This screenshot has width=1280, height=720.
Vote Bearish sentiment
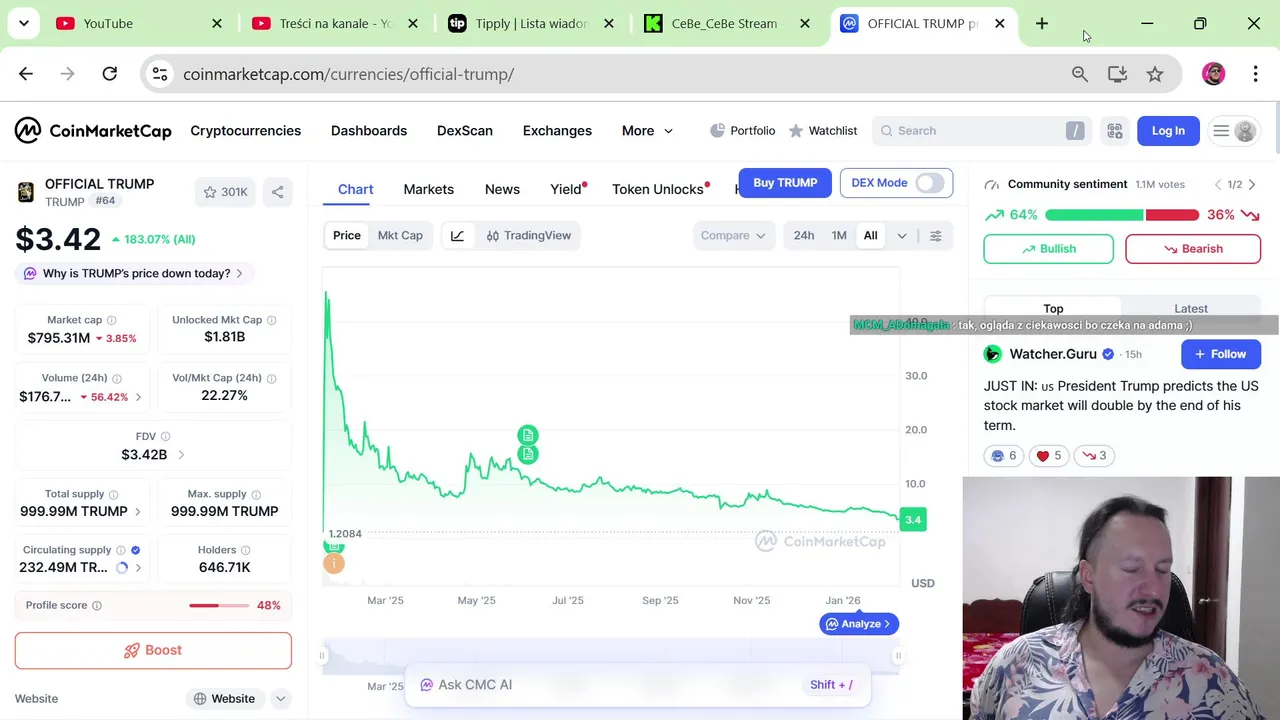click(x=1193, y=249)
